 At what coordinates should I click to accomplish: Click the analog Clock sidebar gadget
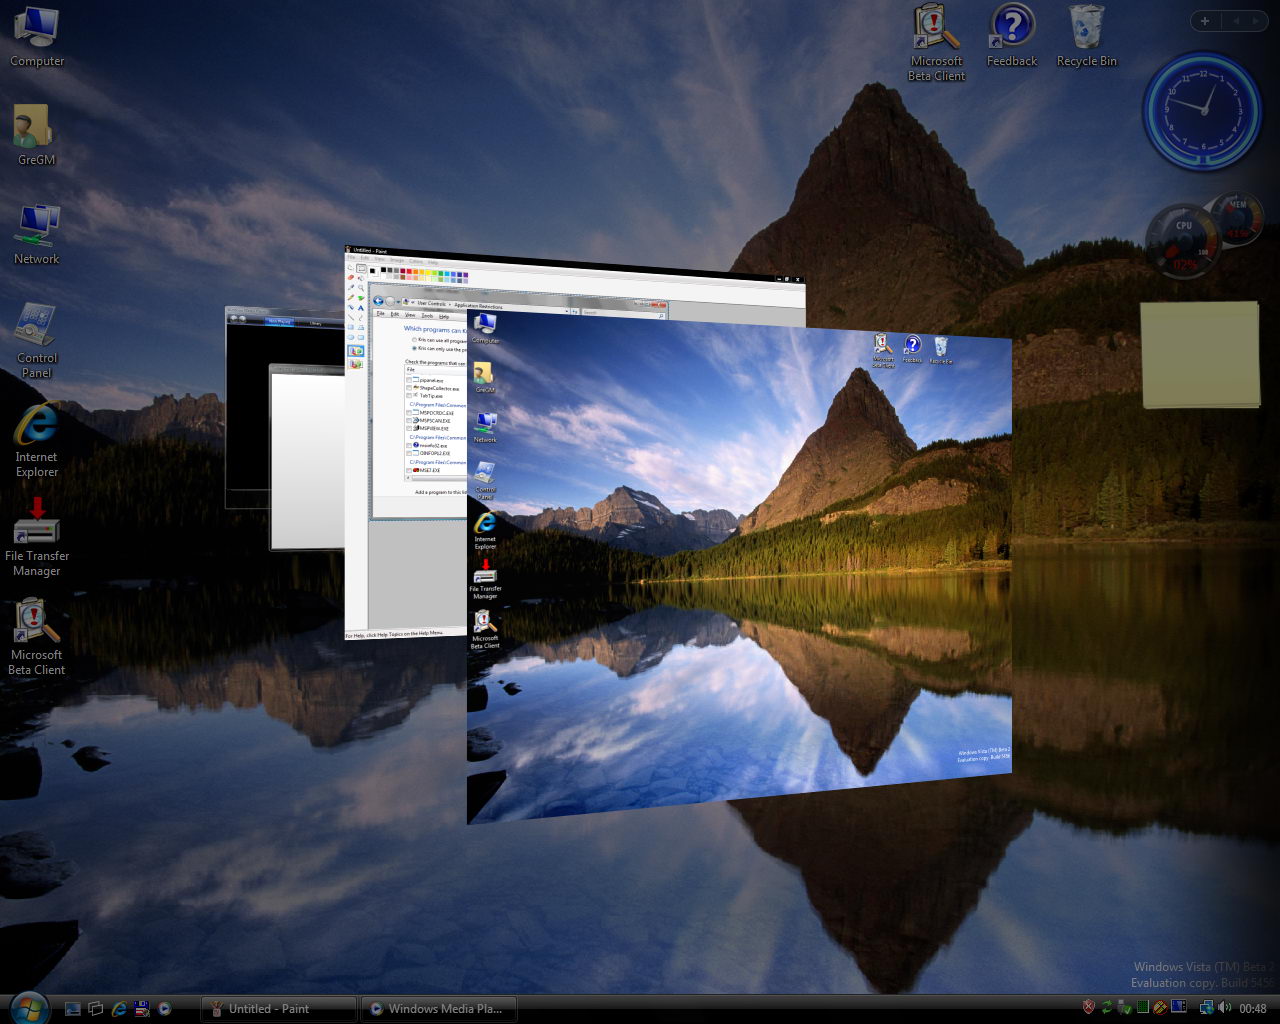pos(1203,110)
